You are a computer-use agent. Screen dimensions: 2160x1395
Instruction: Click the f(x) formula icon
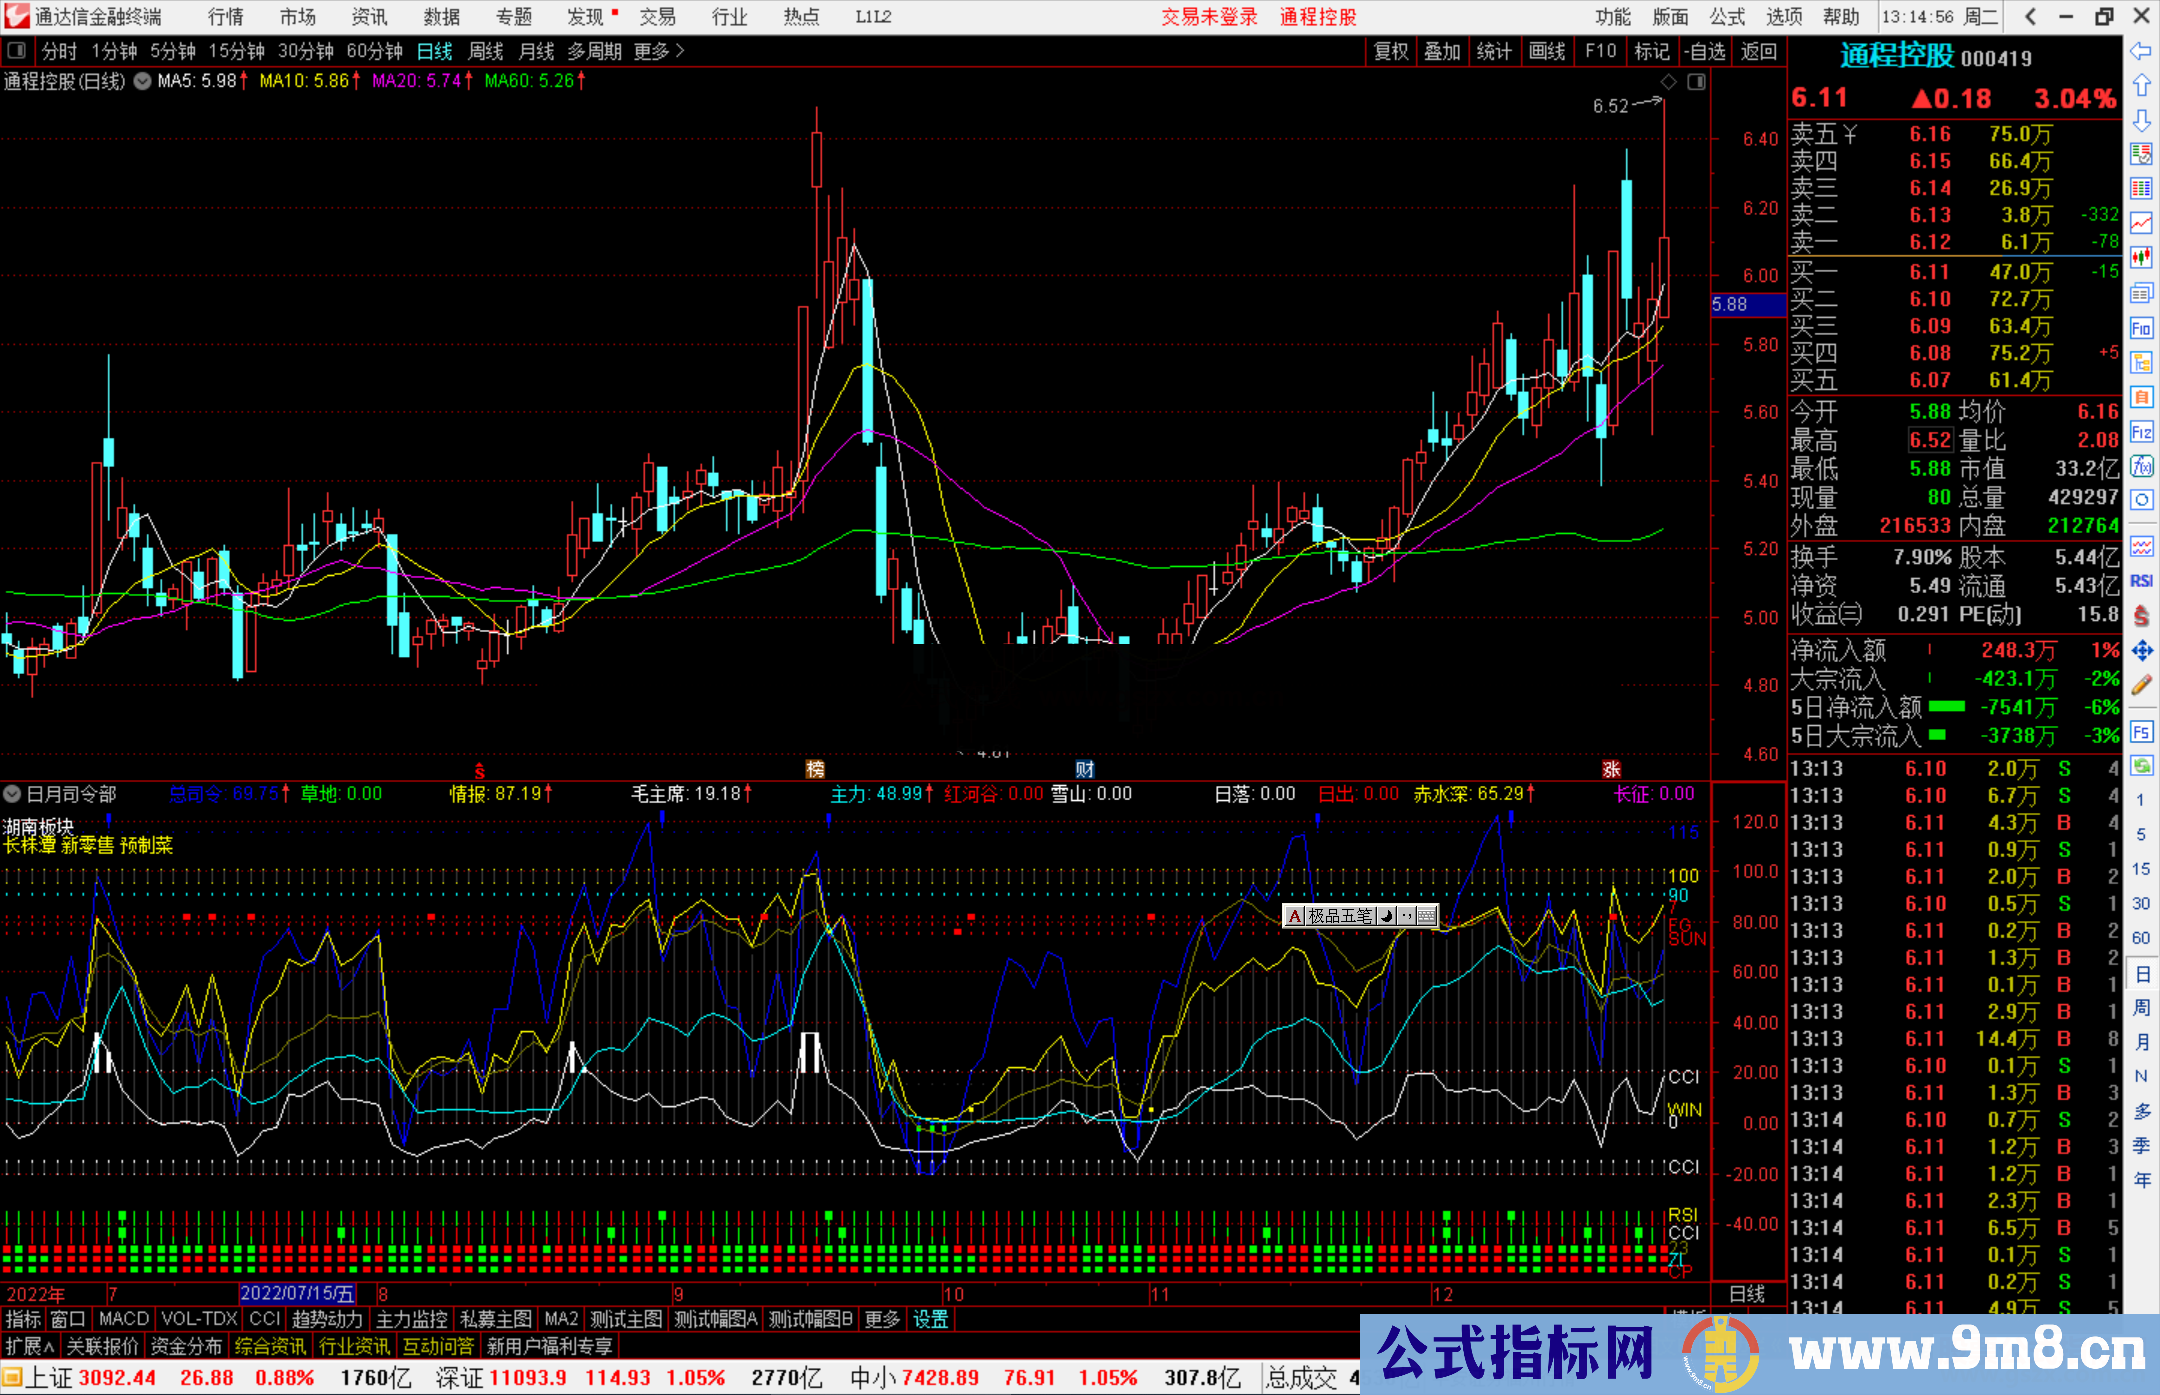[2141, 466]
